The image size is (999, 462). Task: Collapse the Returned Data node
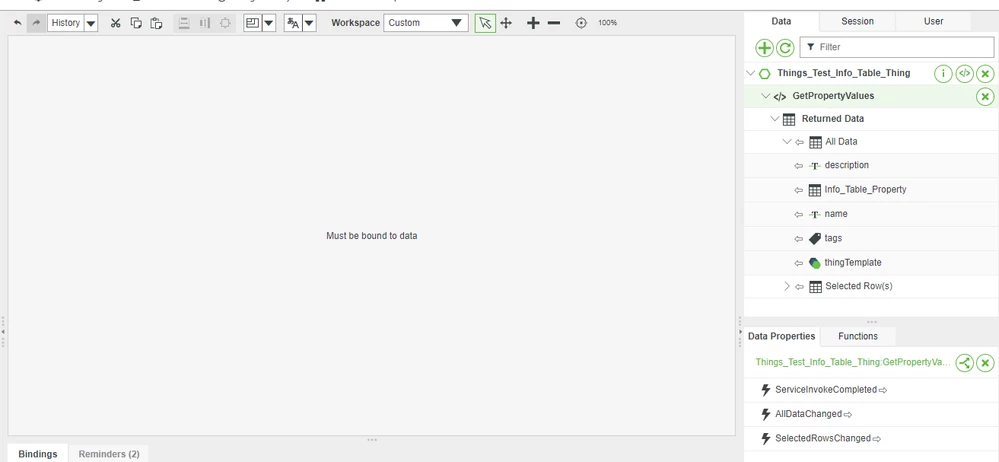(x=775, y=119)
